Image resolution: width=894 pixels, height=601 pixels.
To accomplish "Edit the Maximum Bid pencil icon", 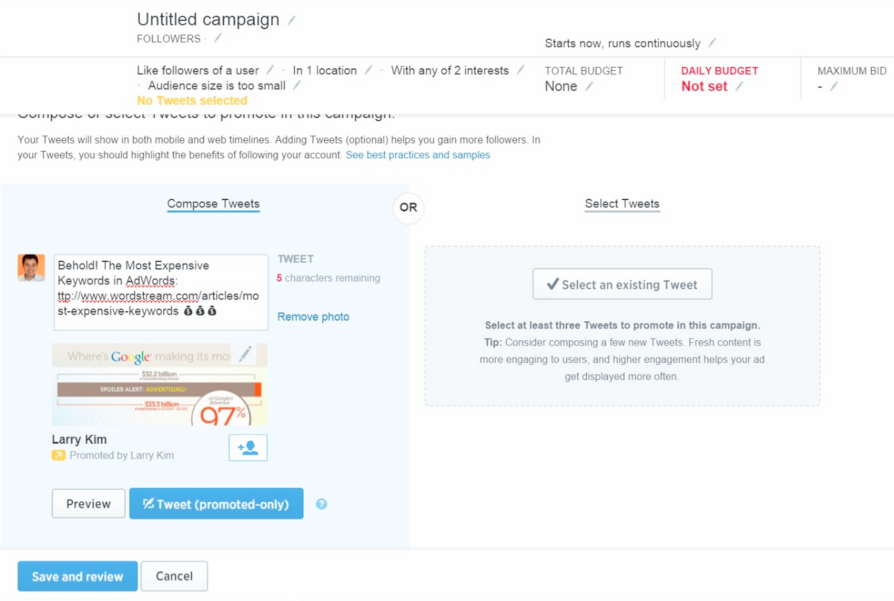I will click(834, 87).
